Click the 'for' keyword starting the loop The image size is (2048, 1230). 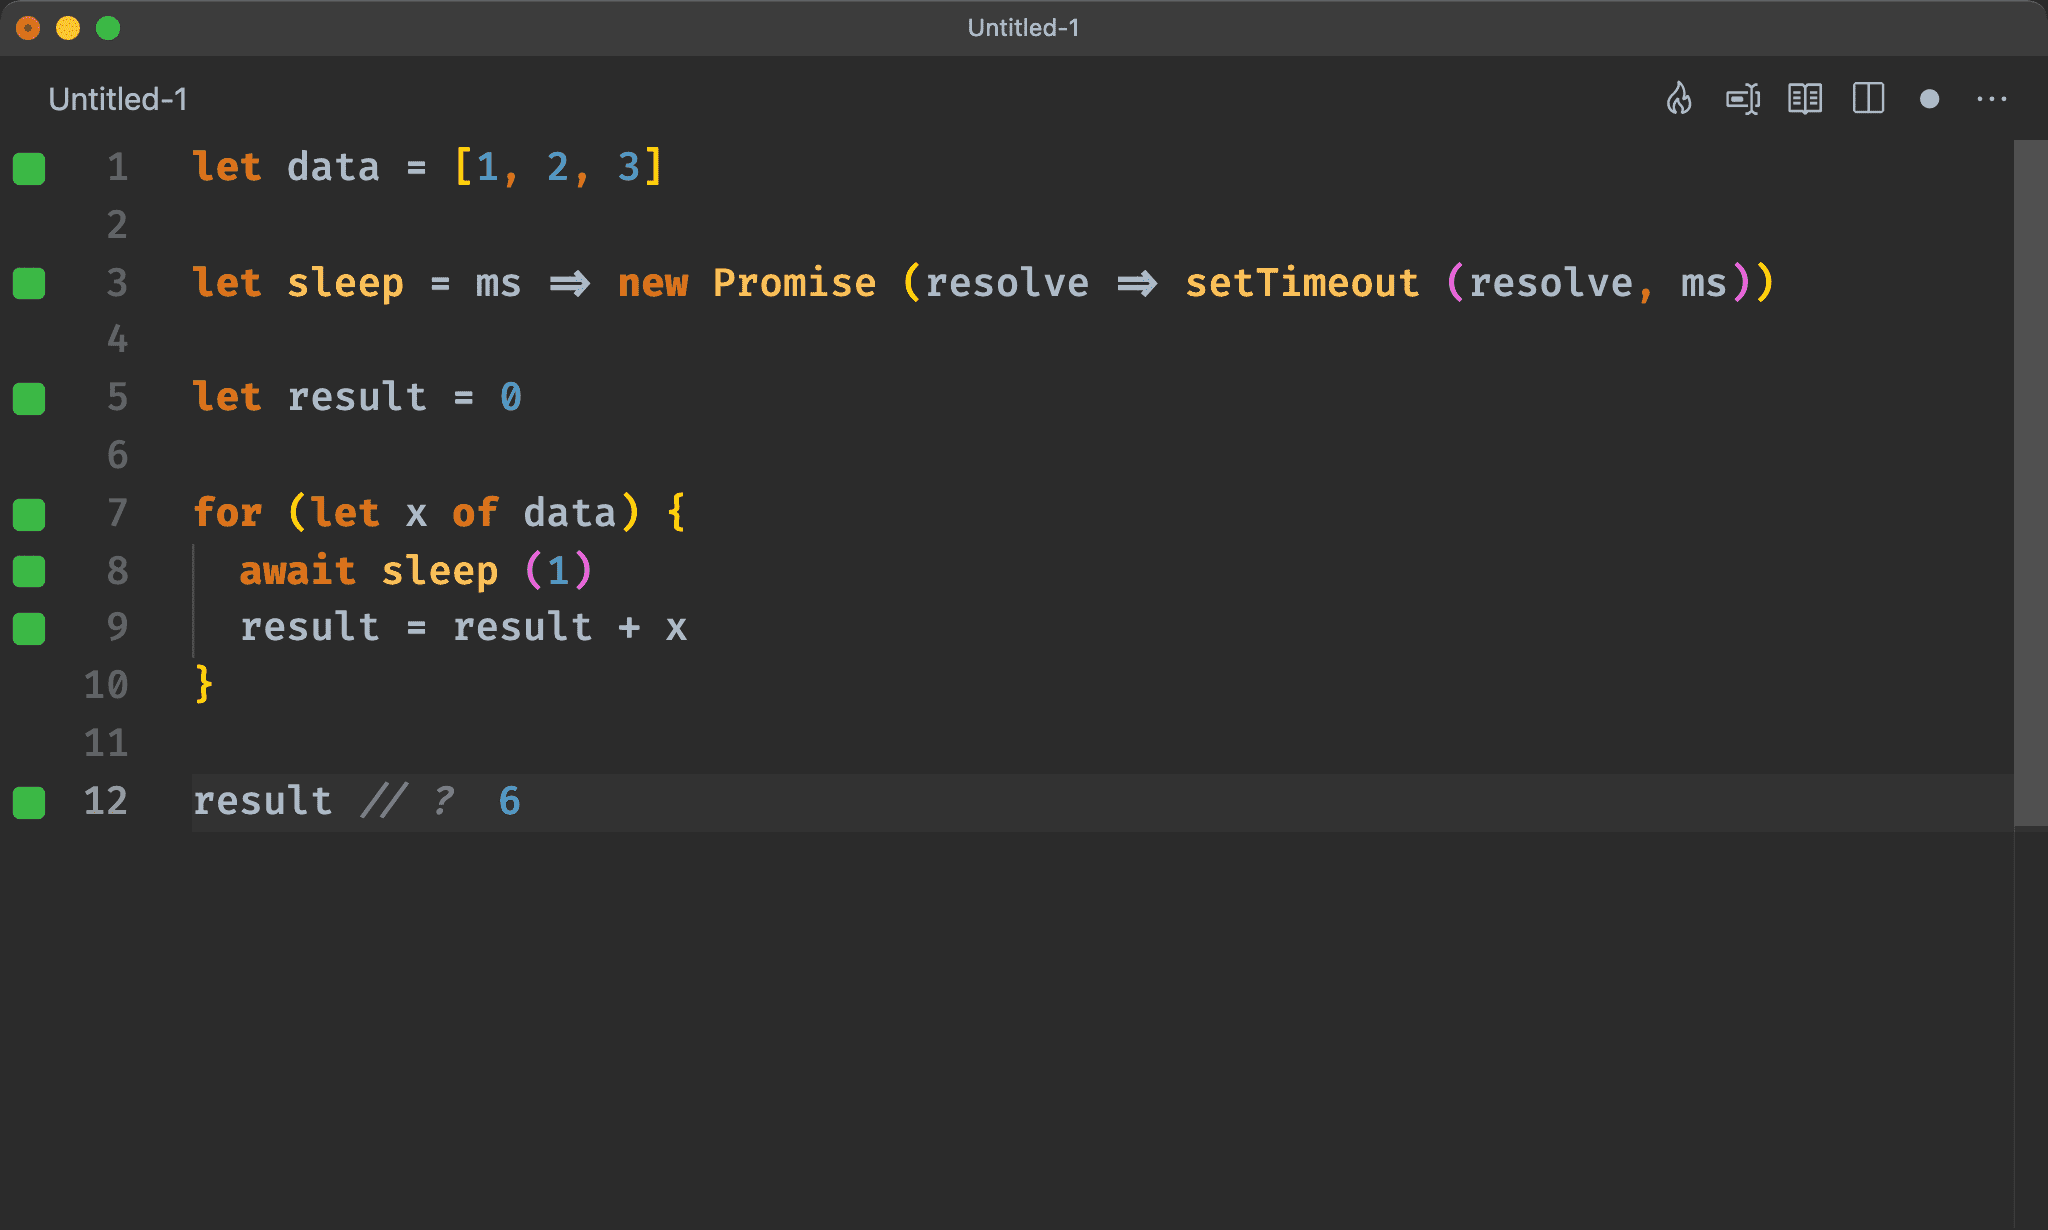point(227,513)
